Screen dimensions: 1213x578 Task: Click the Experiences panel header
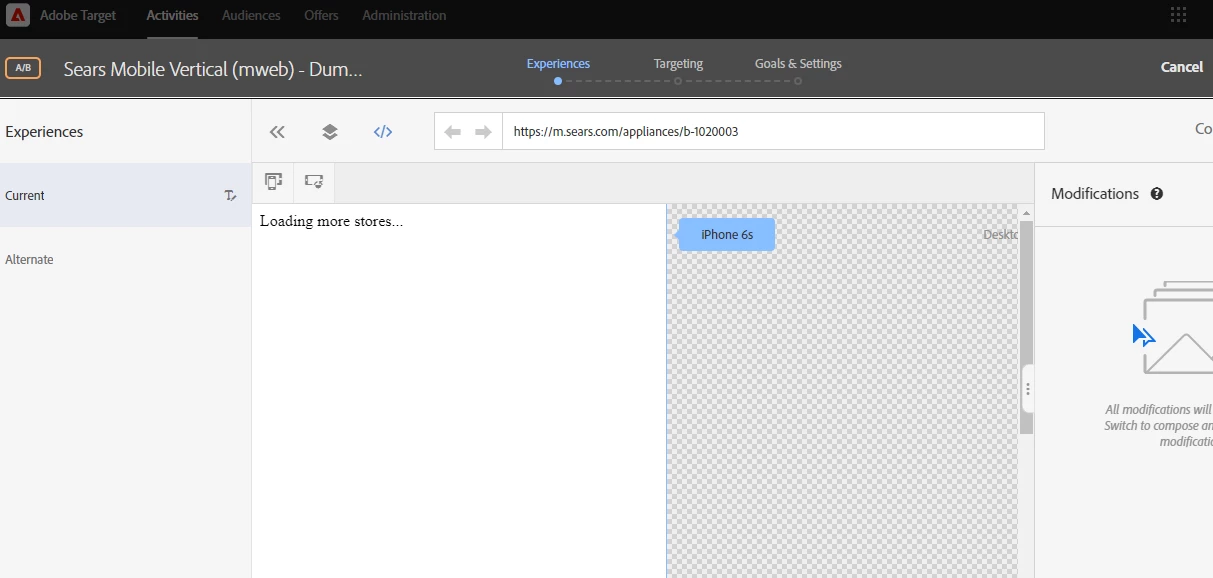[44, 132]
